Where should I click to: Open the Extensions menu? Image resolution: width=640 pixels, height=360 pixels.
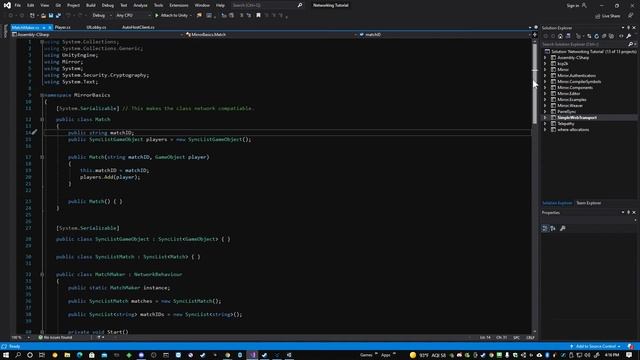179,5
